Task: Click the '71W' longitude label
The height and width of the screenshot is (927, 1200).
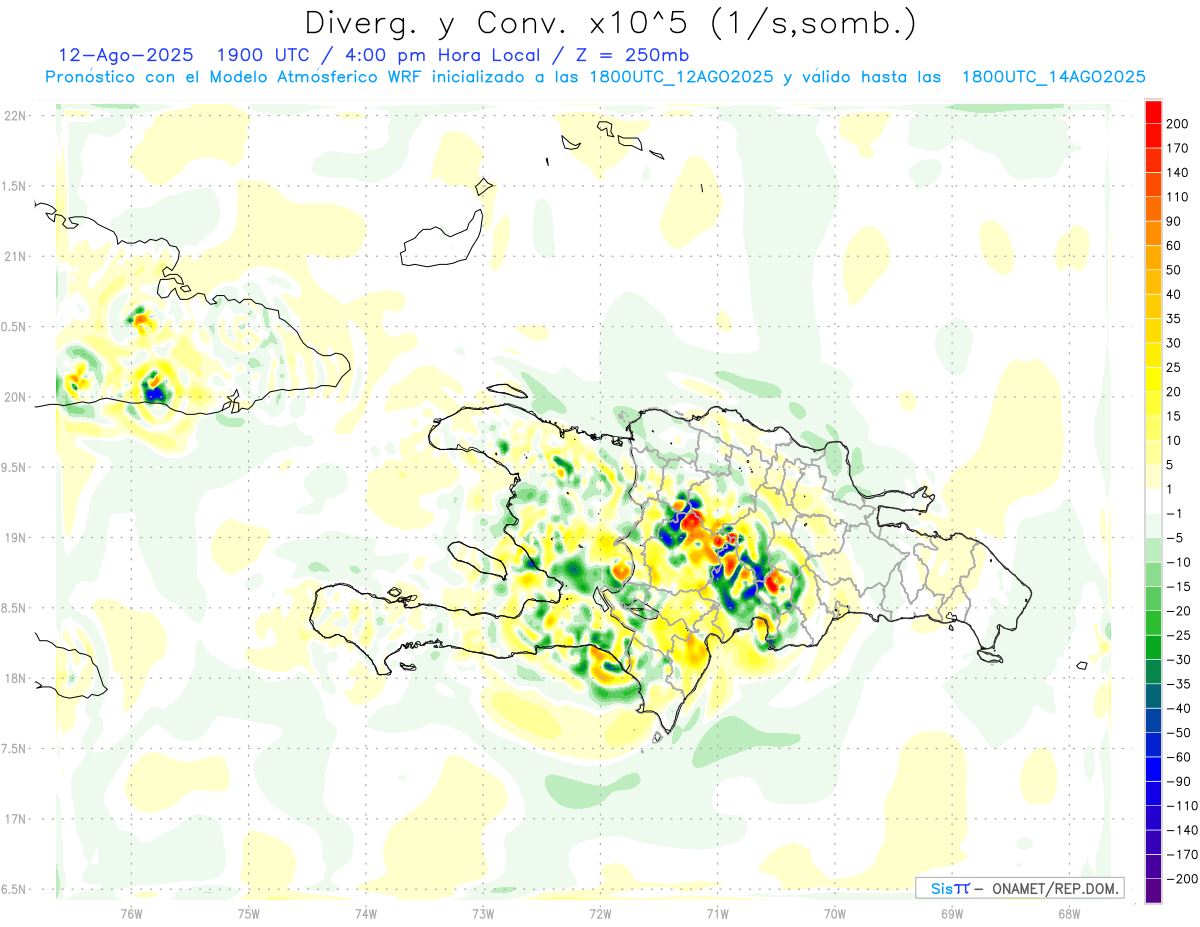Action: pyautogui.click(x=717, y=913)
